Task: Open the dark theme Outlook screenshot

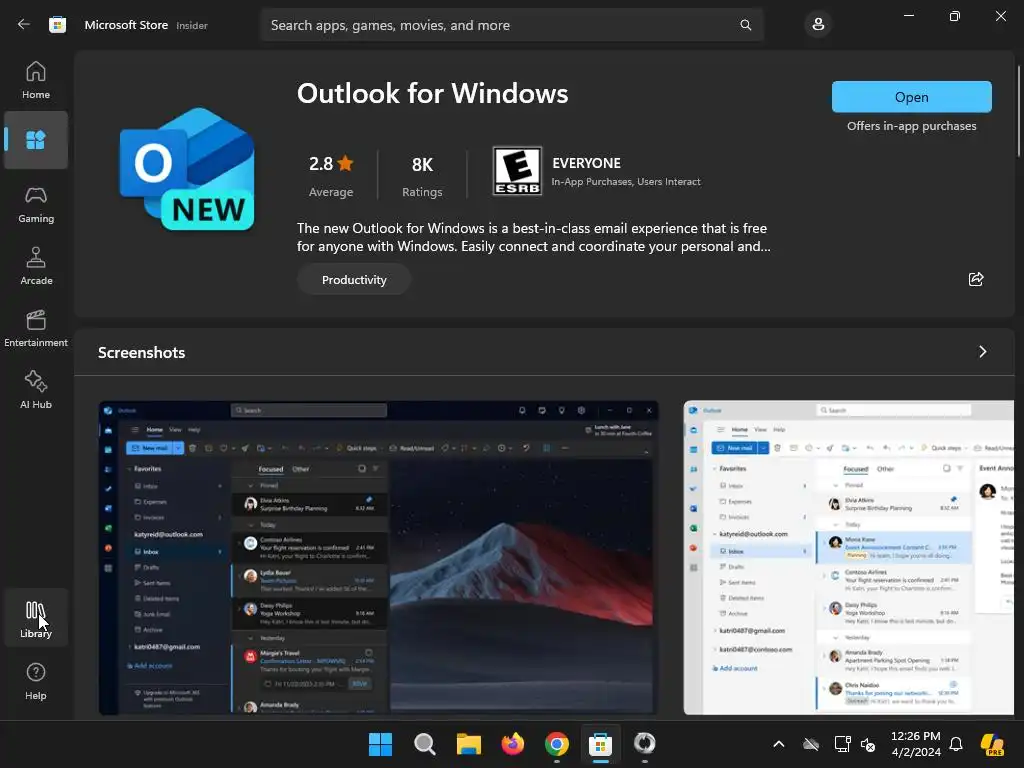Action: (x=378, y=558)
